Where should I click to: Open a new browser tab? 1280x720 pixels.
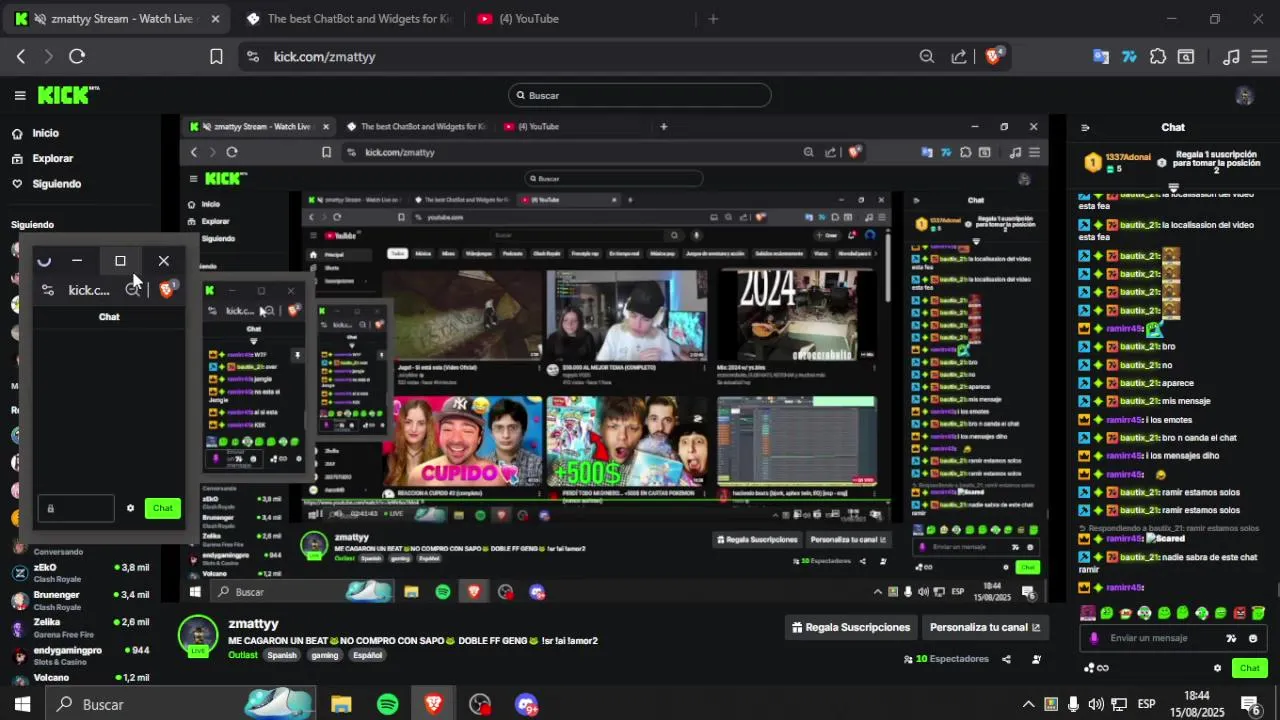(x=713, y=19)
